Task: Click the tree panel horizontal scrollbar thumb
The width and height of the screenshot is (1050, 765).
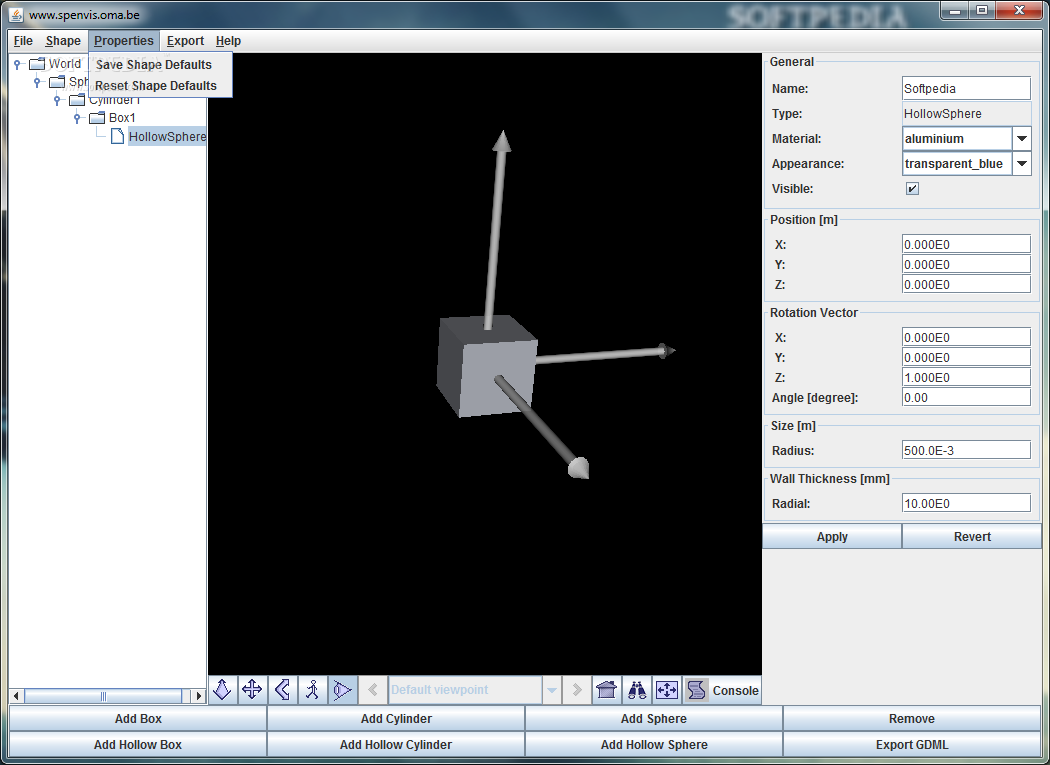Action: tap(103, 696)
